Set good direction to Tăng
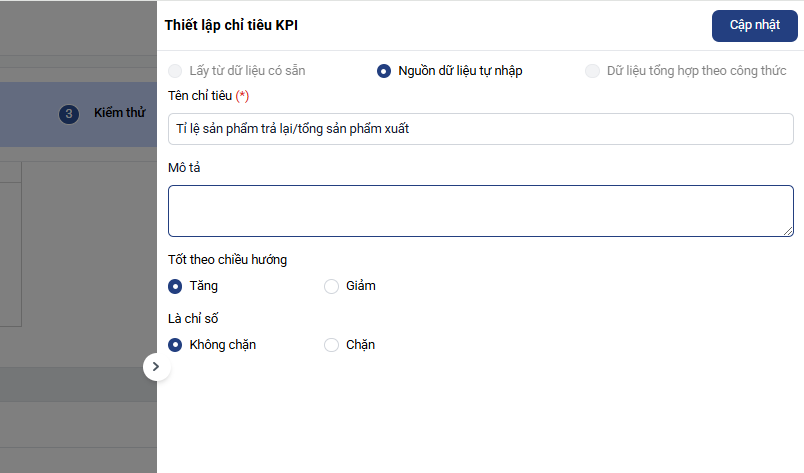Viewport: 804px width, 473px height. [176, 286]
